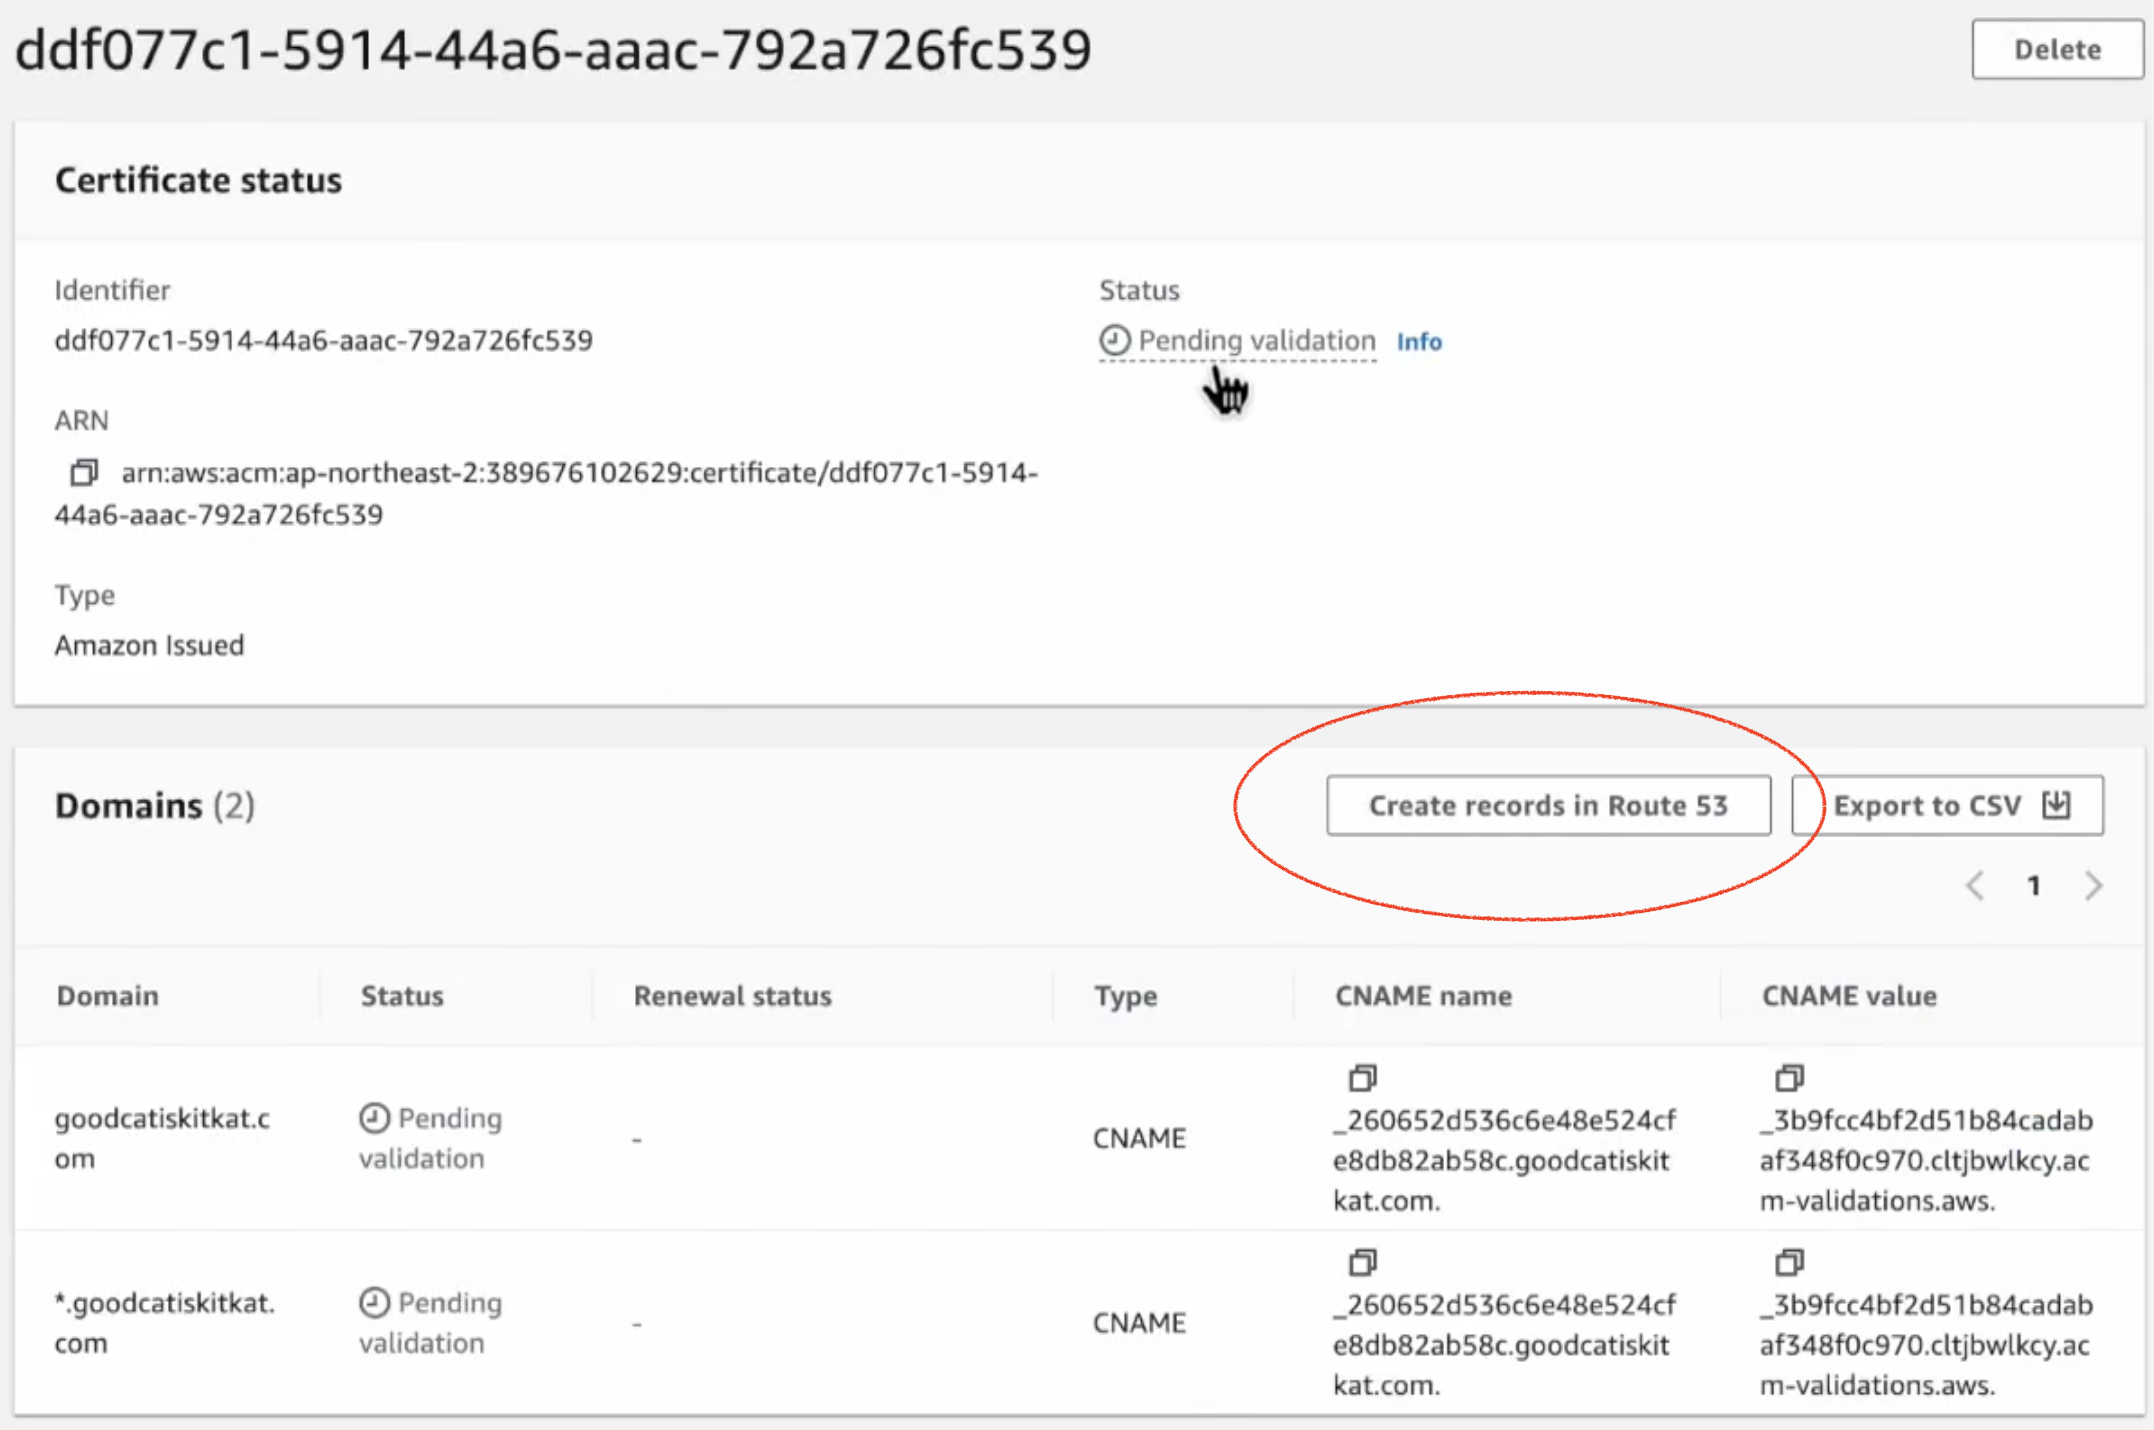
Task: Click pending clock icon in goodcatiskitkat.com row
Action: 374,1118
